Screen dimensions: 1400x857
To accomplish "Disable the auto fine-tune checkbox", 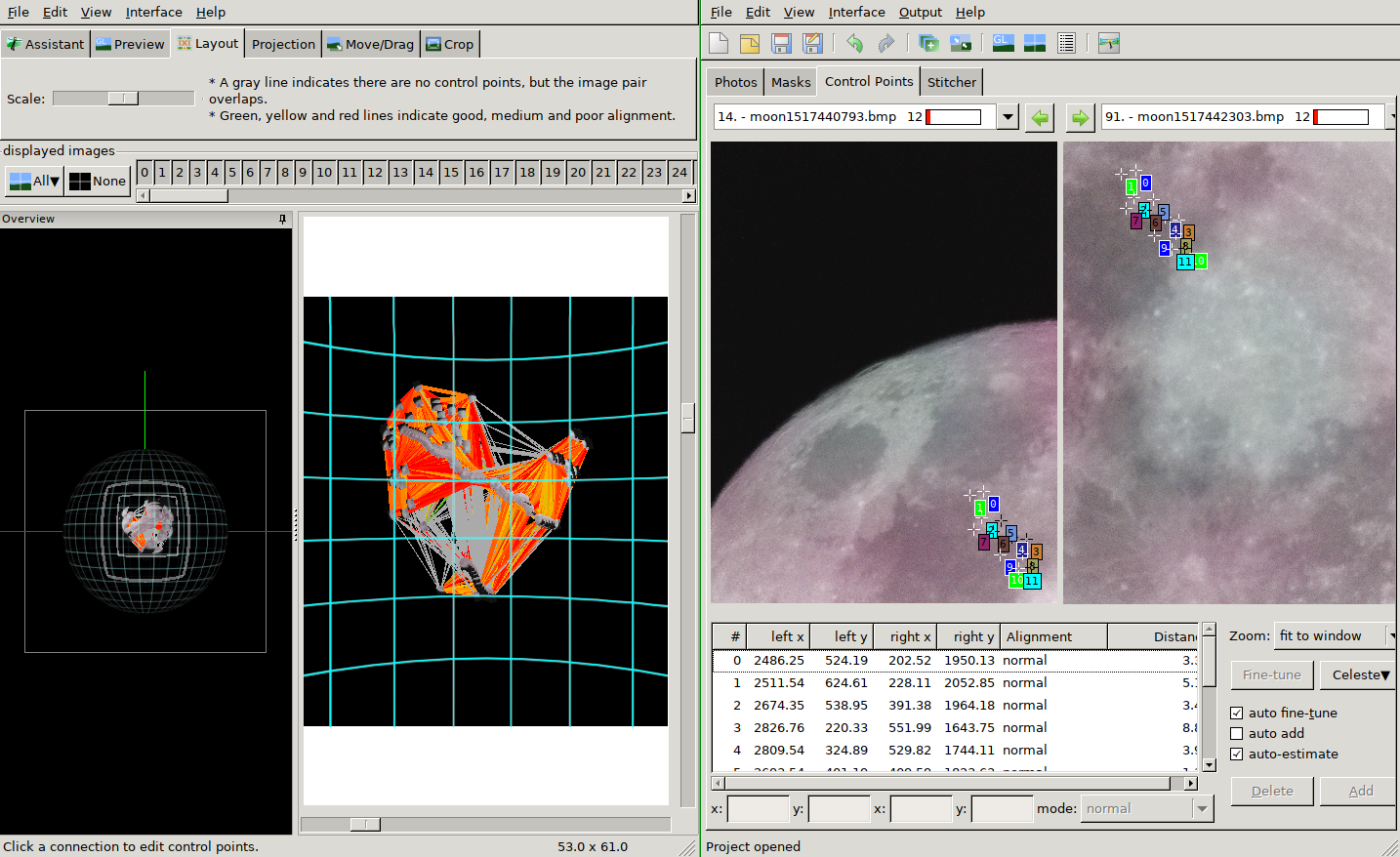I will tap(1237, 713).
